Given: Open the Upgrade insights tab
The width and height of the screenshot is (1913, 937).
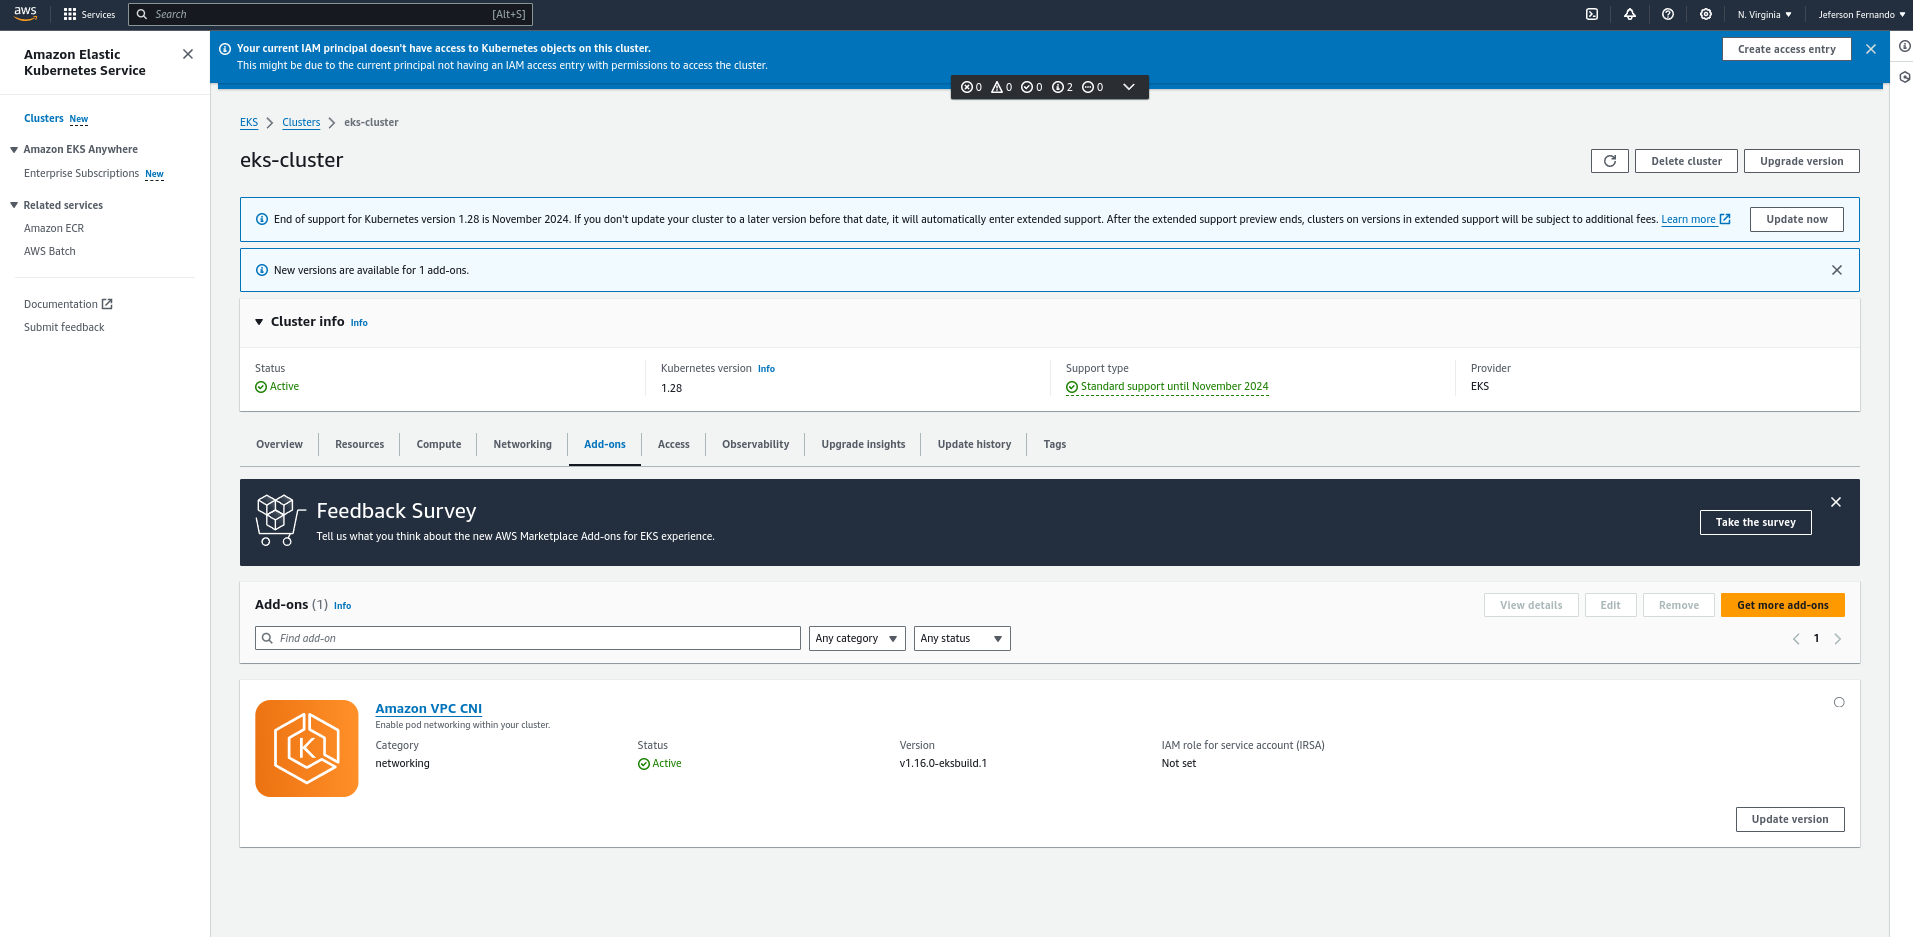Looking at the screenshot, I should [863, 444].
